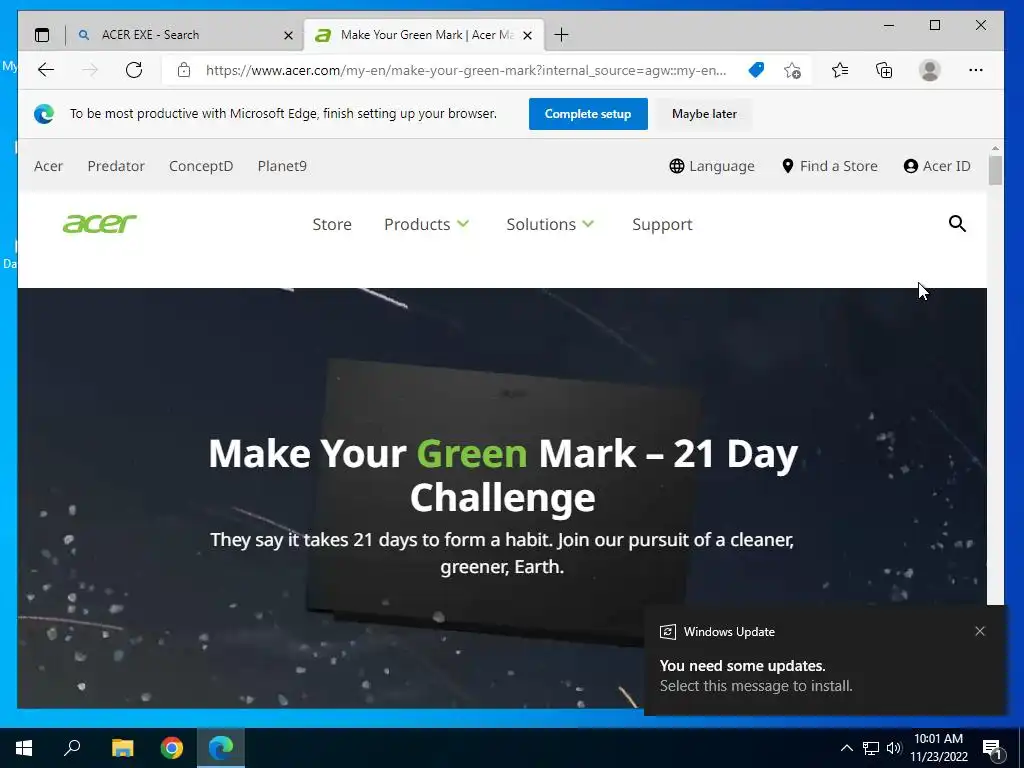Click Microsoft Edge taskbar icon
Screen dimensions: 1024x768
point(221,748)
